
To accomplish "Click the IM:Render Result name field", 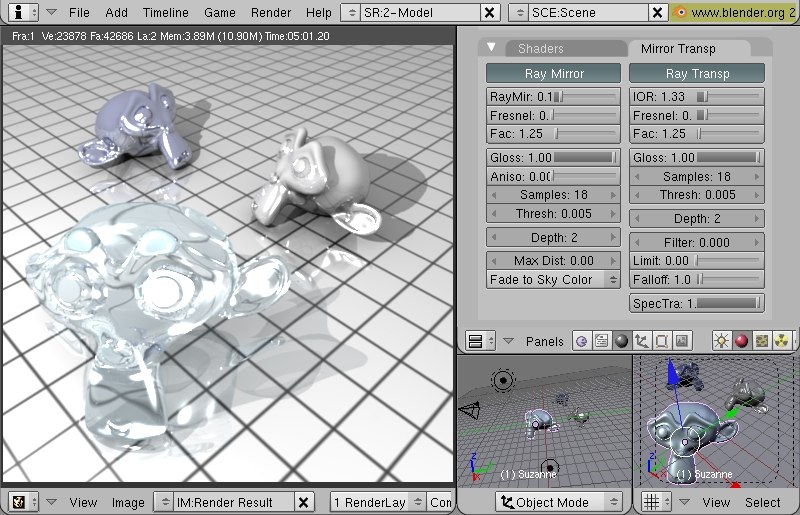I will pyautogui.click(x=234, y=502).
